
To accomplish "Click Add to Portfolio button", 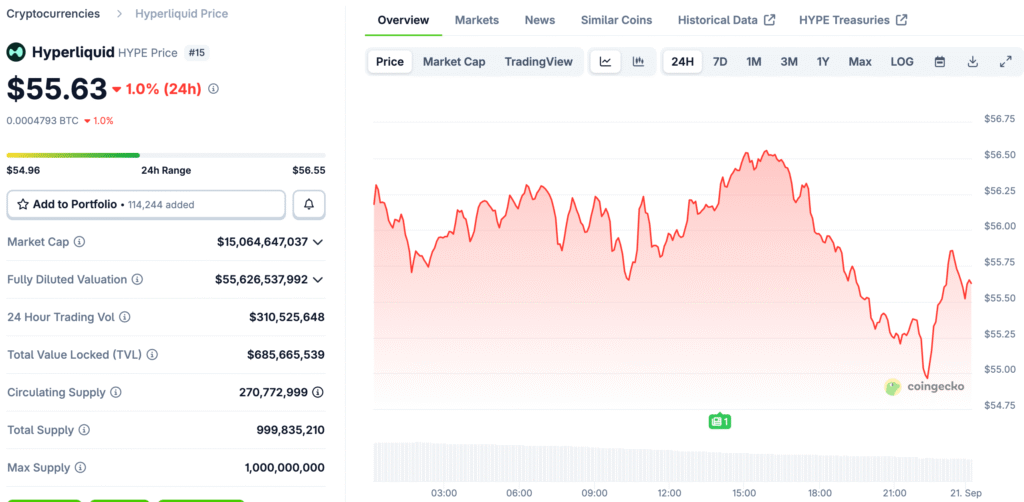I will [x=146, y=204].
